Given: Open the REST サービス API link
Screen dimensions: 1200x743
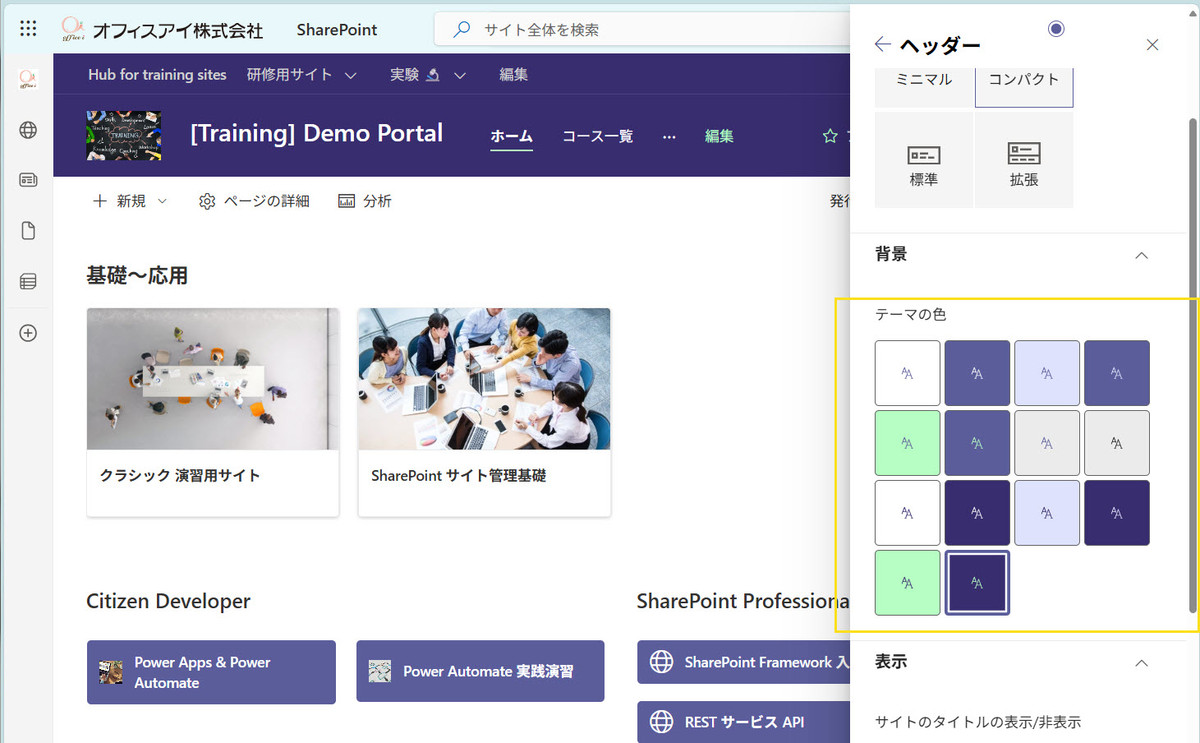Looking at the screenshot, I should pyautogui.click(x=743, y=721).
